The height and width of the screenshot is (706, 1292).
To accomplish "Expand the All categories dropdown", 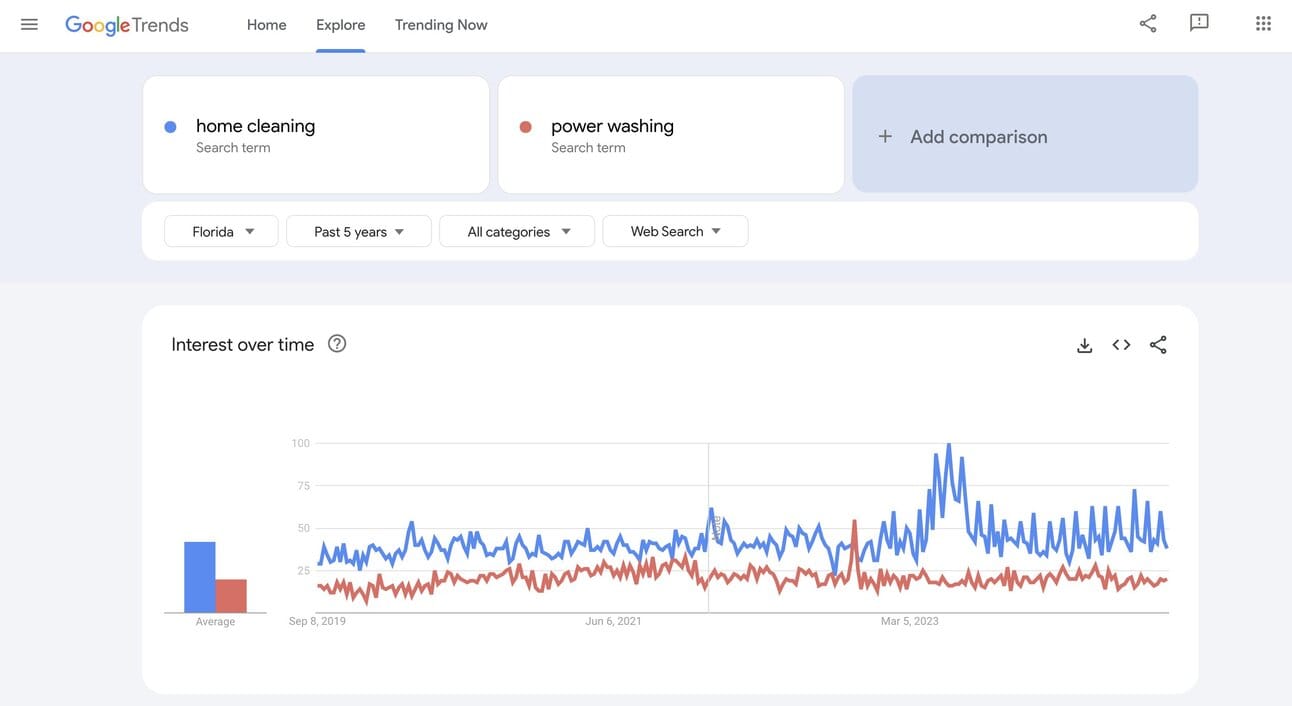I will [x=516, y=231].
